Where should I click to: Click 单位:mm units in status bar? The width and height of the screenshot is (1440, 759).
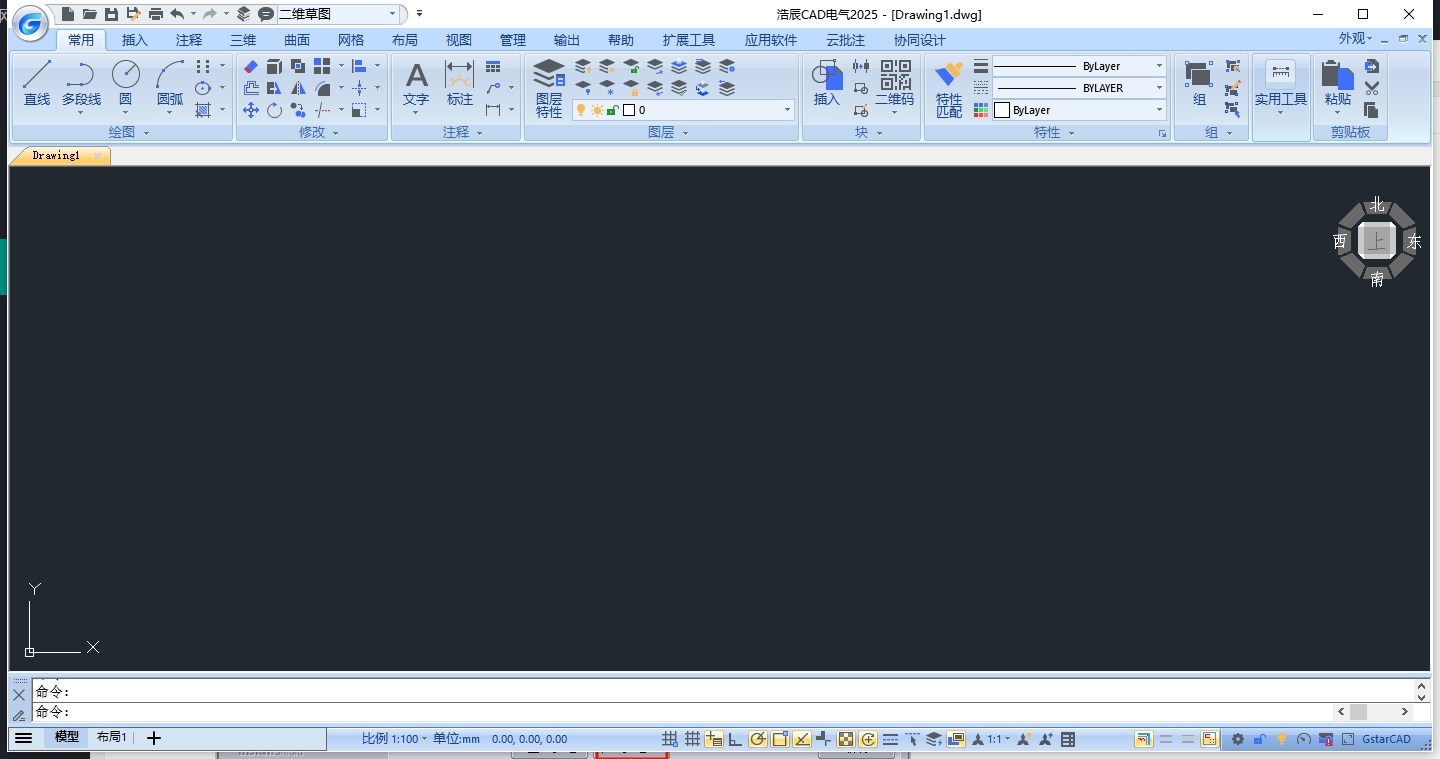pyautogui.click(x=456, y=739)
